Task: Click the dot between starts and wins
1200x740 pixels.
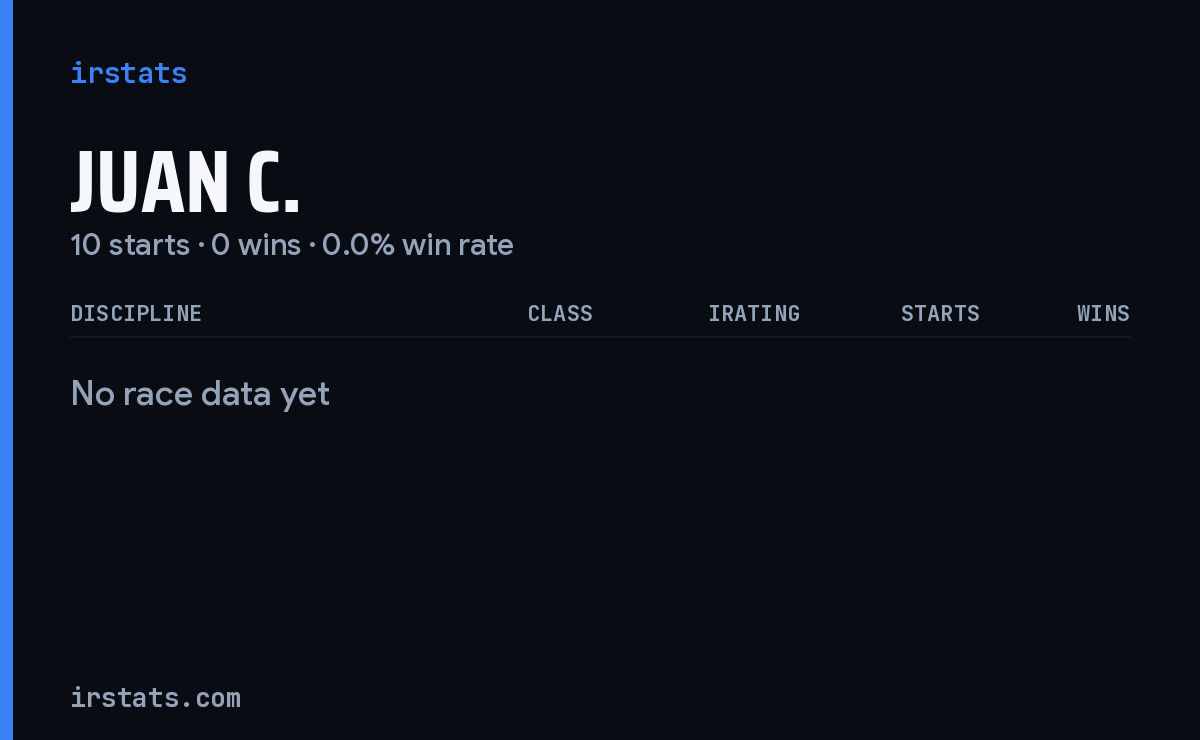Action: pyautogui.click(x=201, y=245)
